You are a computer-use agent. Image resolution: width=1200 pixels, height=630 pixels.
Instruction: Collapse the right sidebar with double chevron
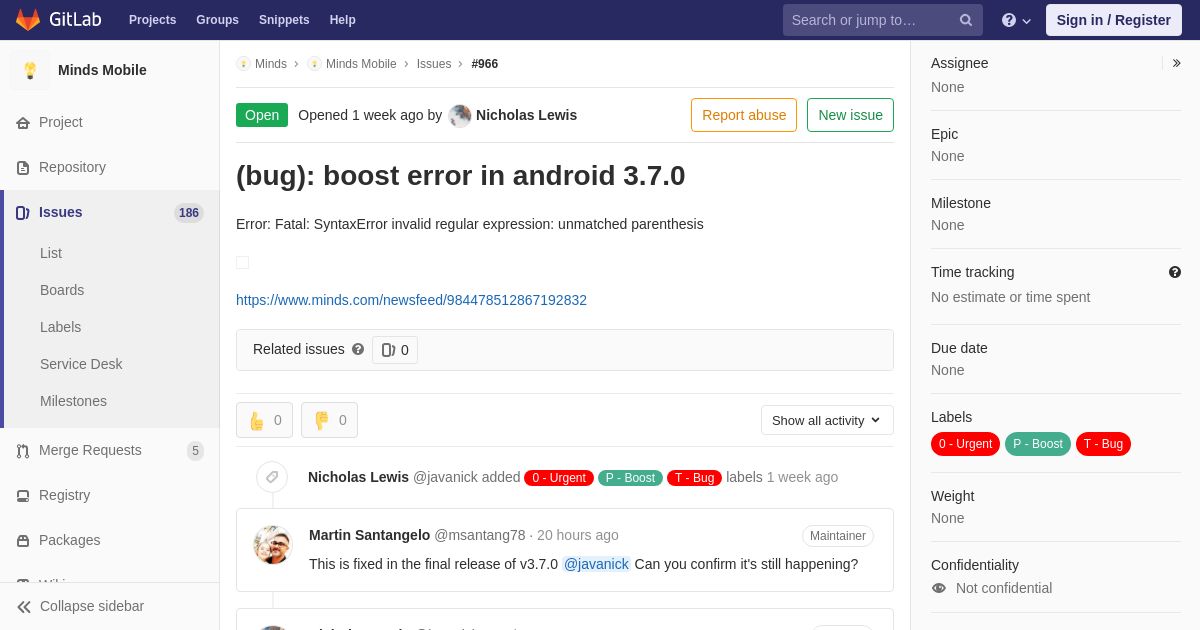coord(1176,63)
